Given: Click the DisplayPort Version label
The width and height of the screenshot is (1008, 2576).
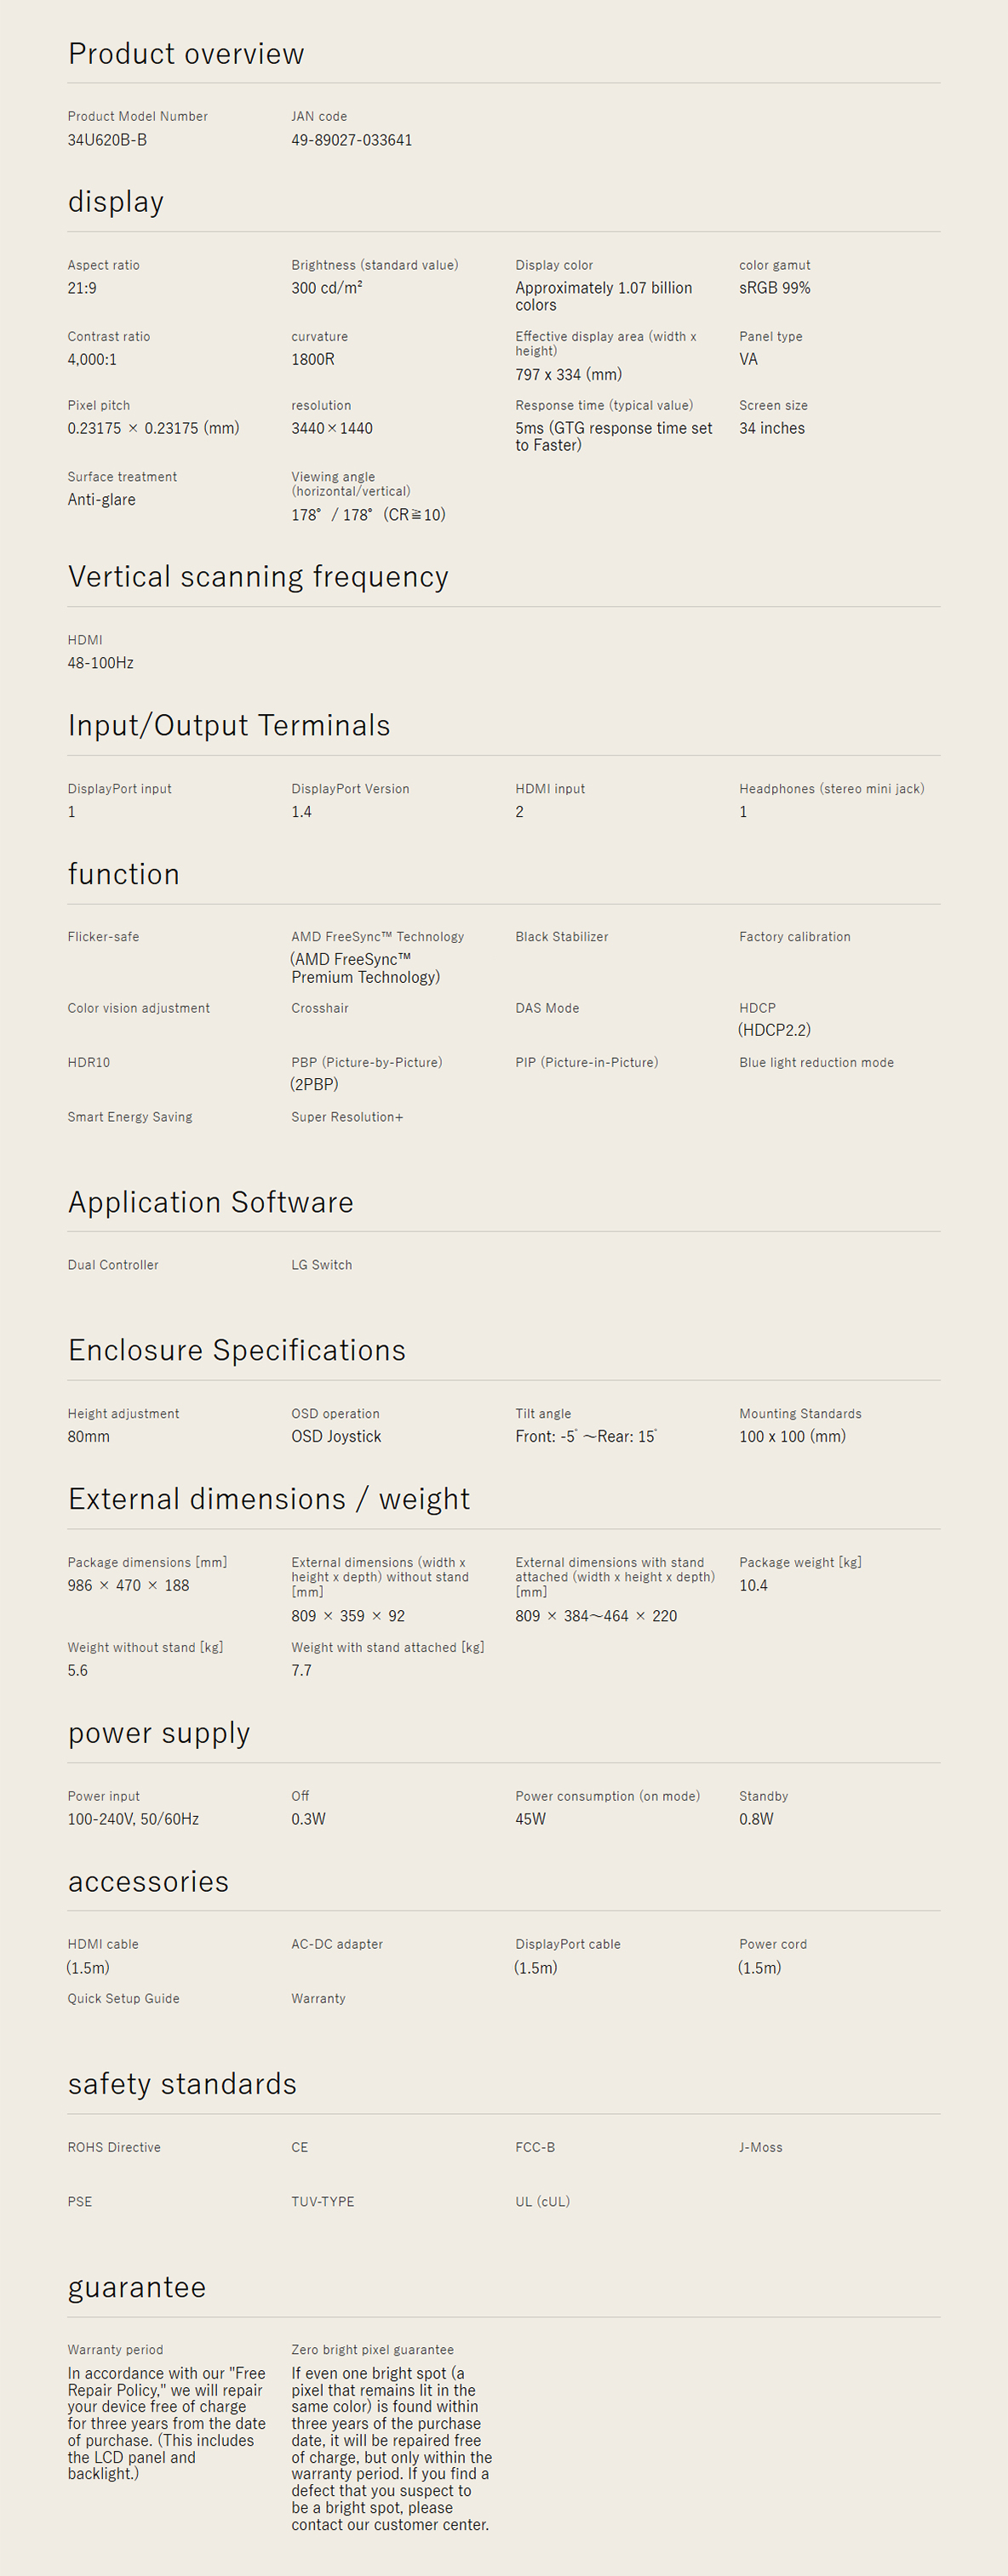Looking at the screenshot, I should 350,789.
